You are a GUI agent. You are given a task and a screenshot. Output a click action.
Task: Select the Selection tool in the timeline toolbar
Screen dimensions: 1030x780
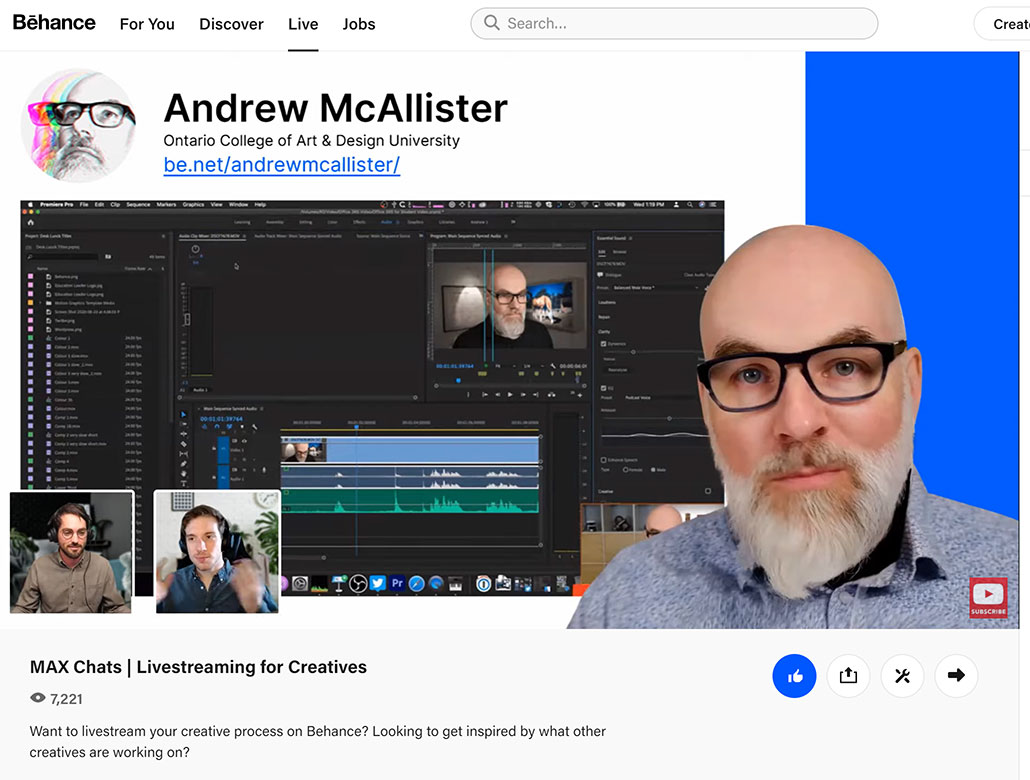pyautogui.click(x=183, y=415)
